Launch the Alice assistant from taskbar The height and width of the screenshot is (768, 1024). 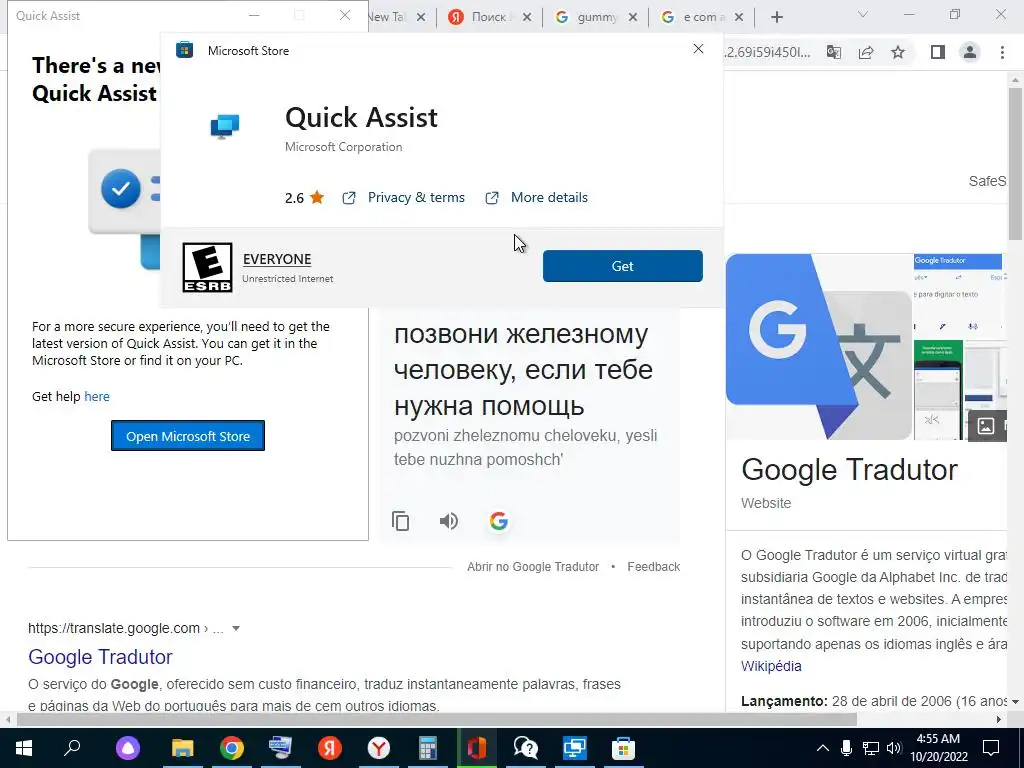[128, 748]
